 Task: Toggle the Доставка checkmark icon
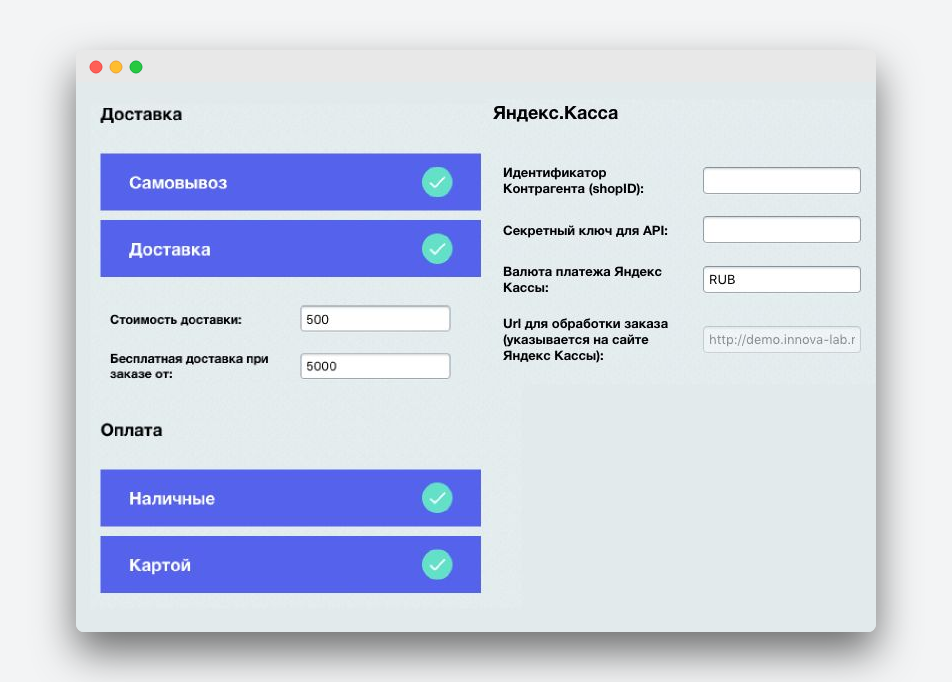coord(437,249)
